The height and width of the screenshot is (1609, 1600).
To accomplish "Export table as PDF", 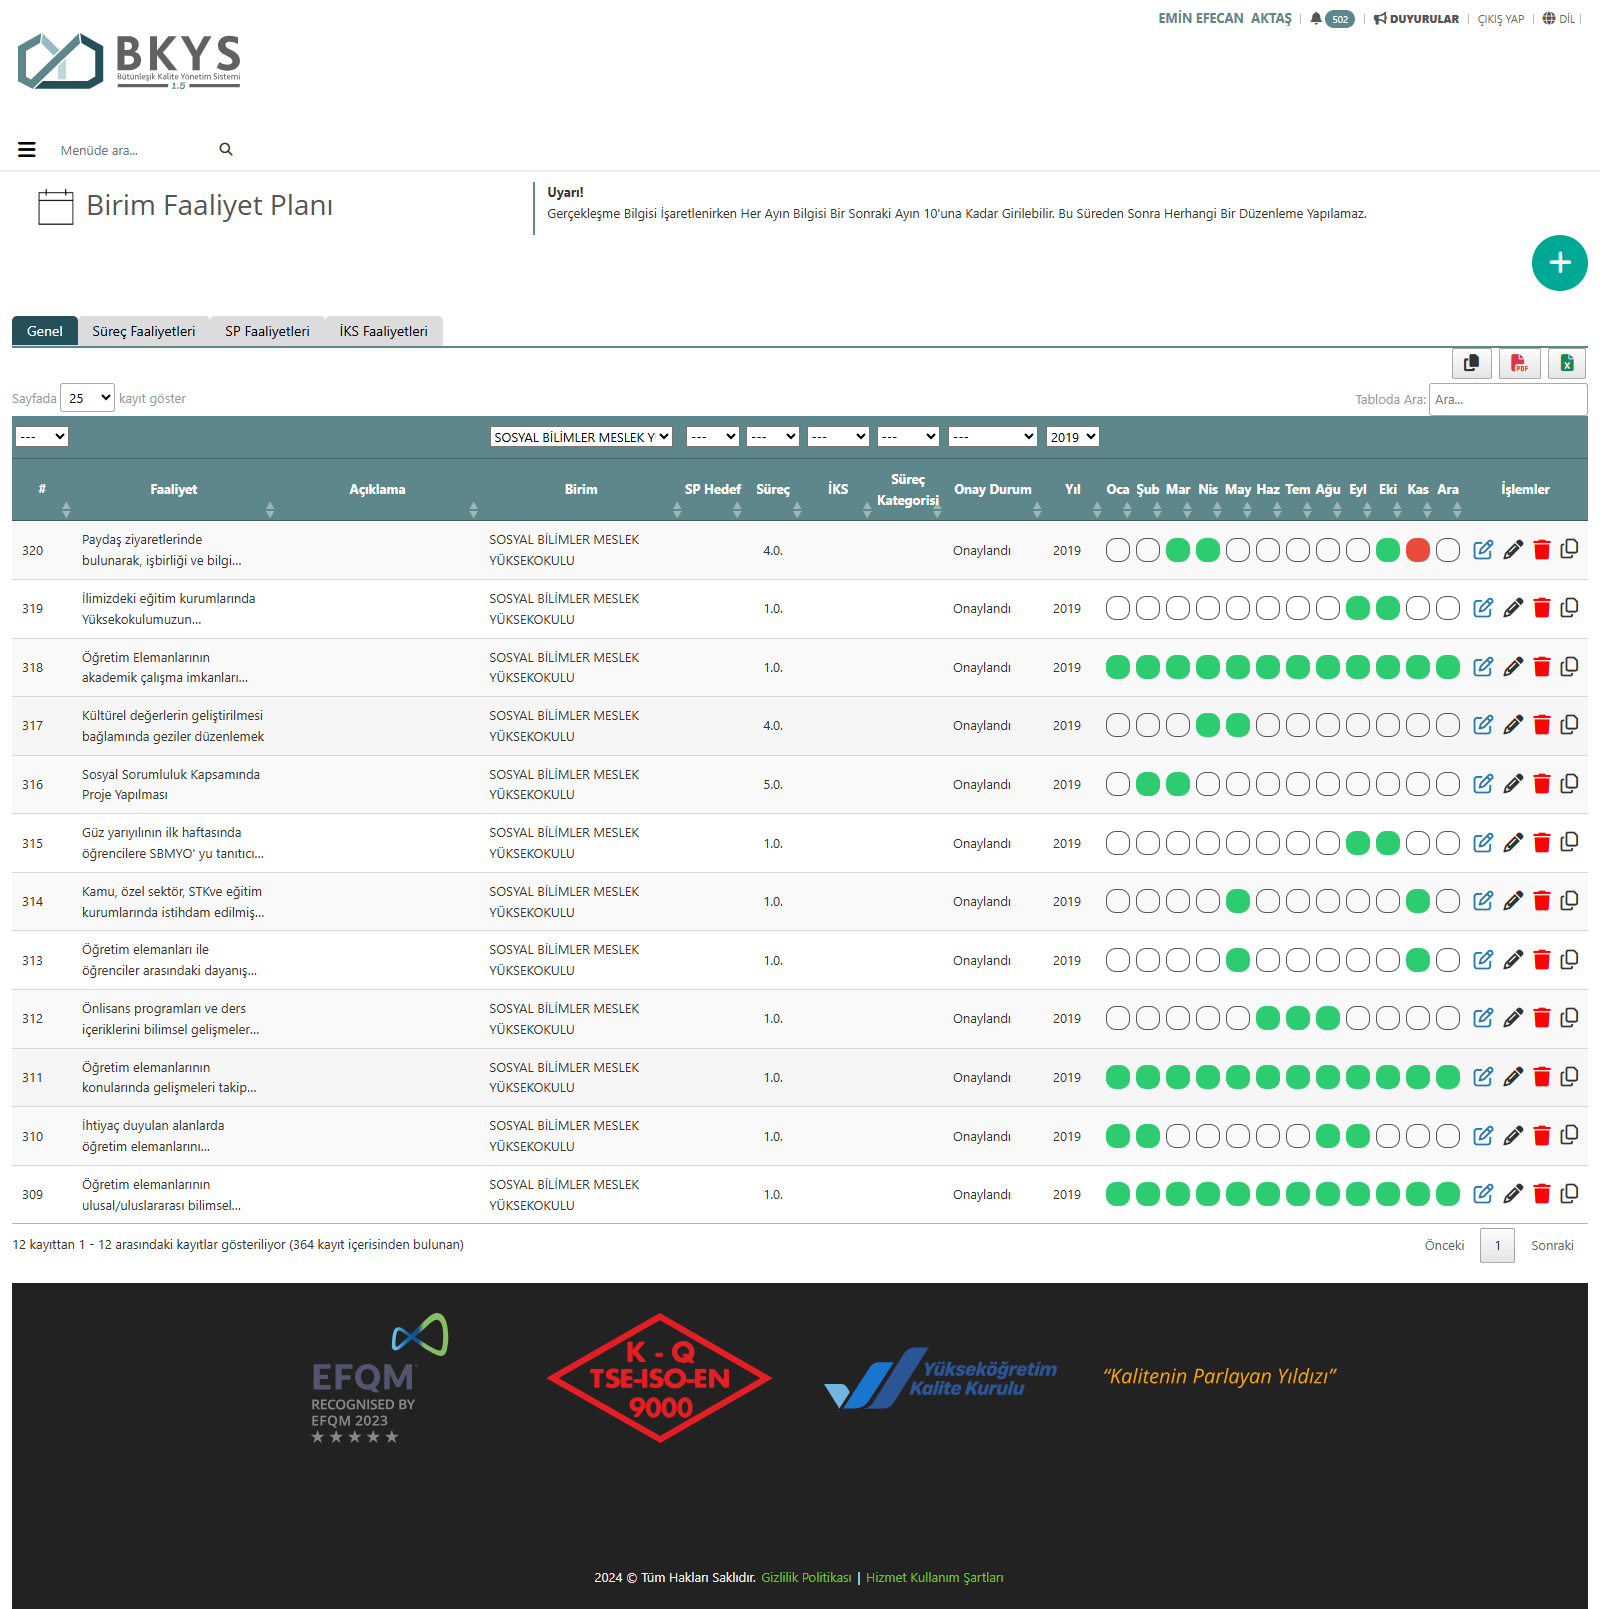I will click(1519, 363).
